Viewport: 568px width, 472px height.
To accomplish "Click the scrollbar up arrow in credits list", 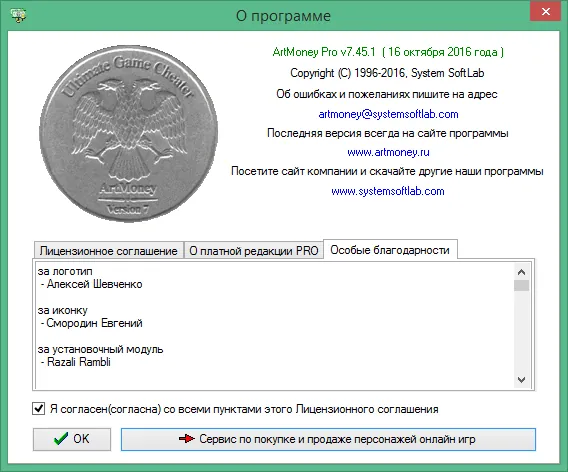I will (521, 272).
